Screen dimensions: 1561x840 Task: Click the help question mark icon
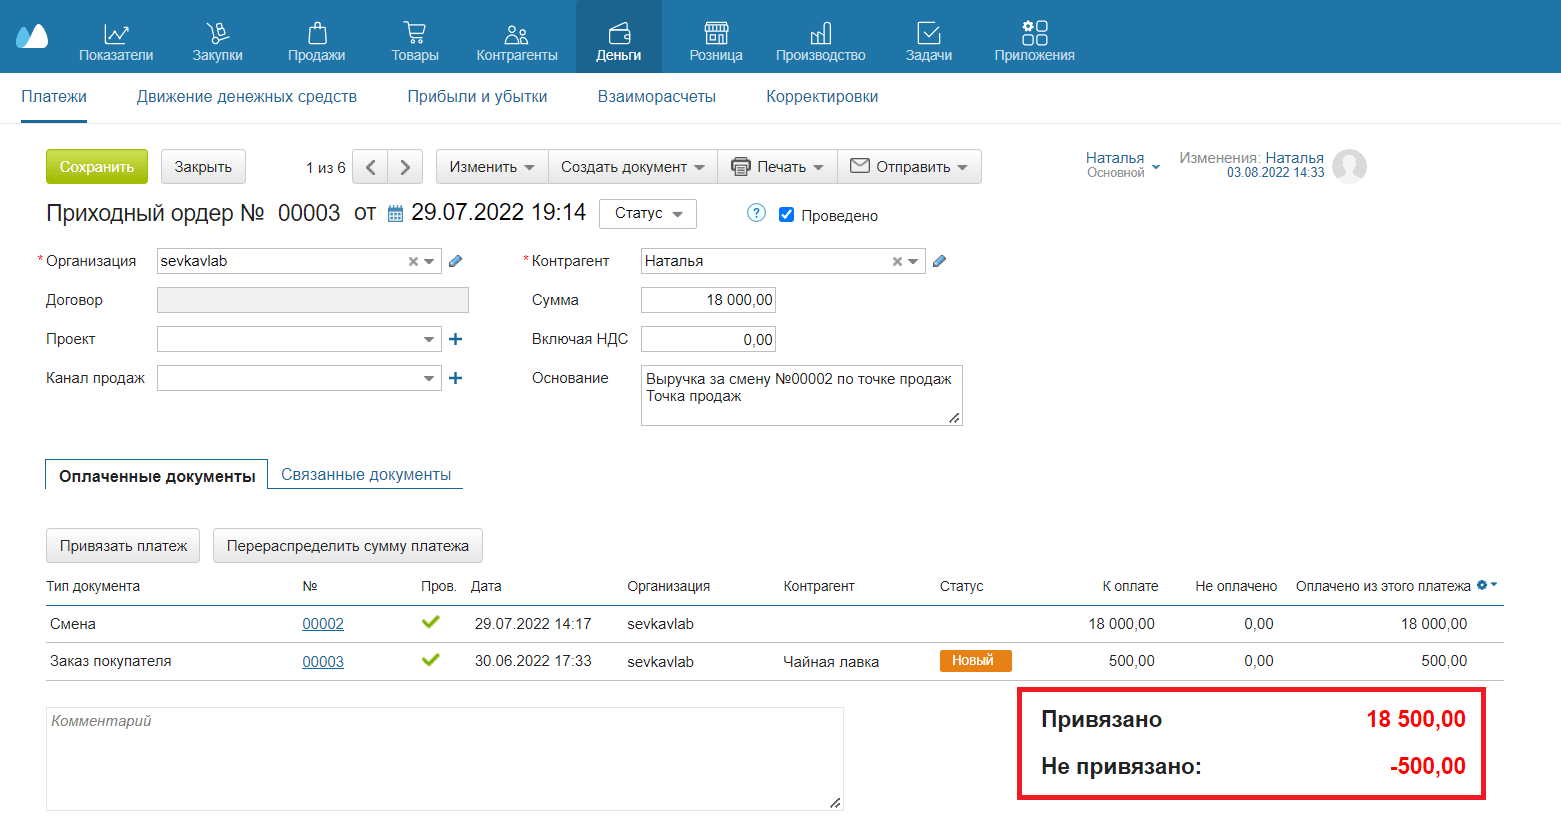tap(757, 213)
